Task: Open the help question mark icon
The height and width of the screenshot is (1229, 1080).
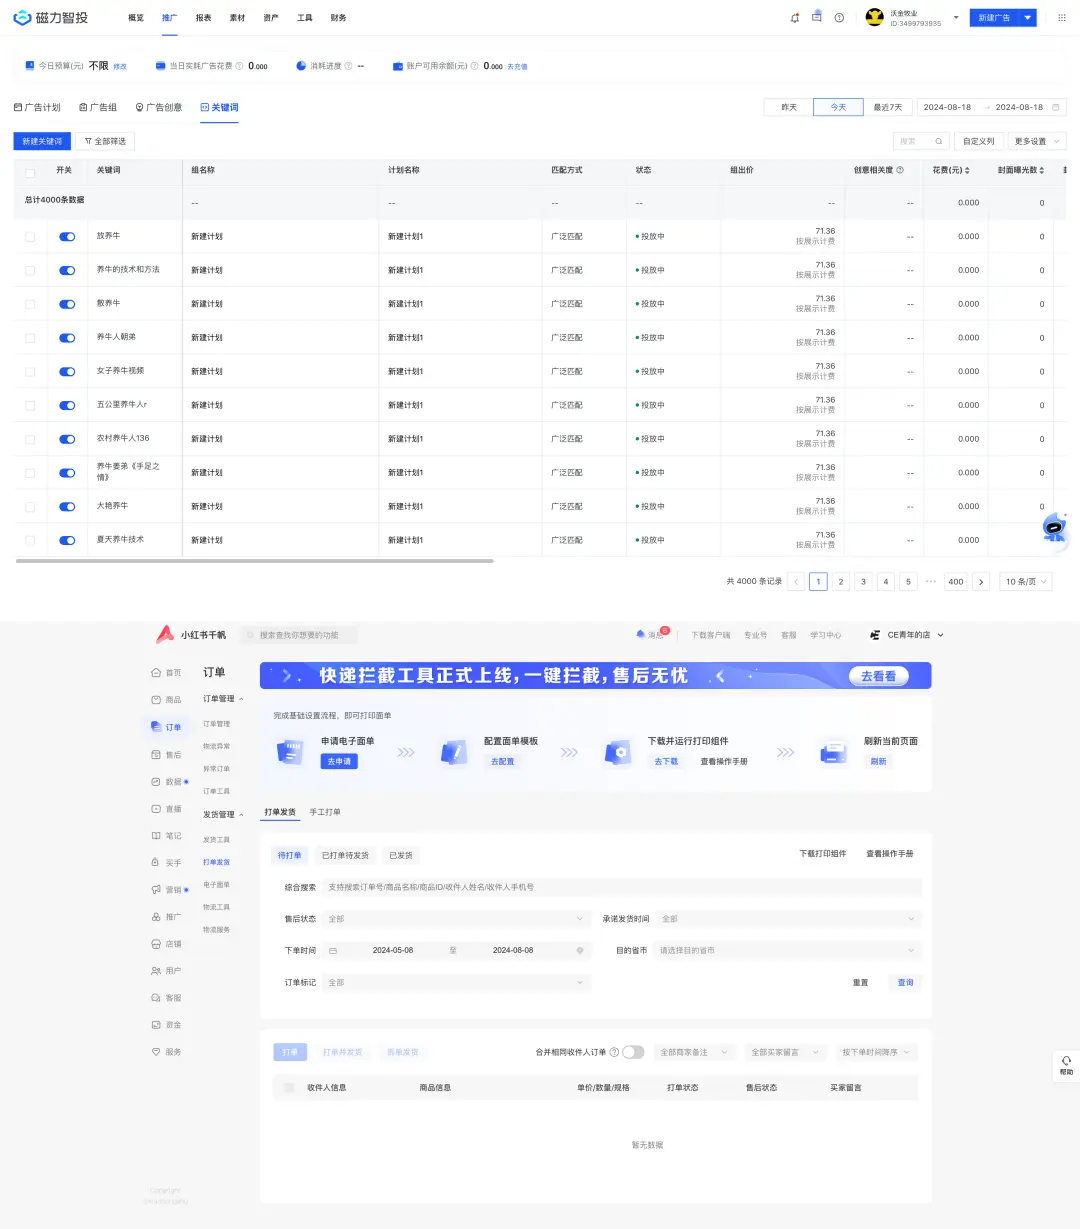Action: click(839, 18)
